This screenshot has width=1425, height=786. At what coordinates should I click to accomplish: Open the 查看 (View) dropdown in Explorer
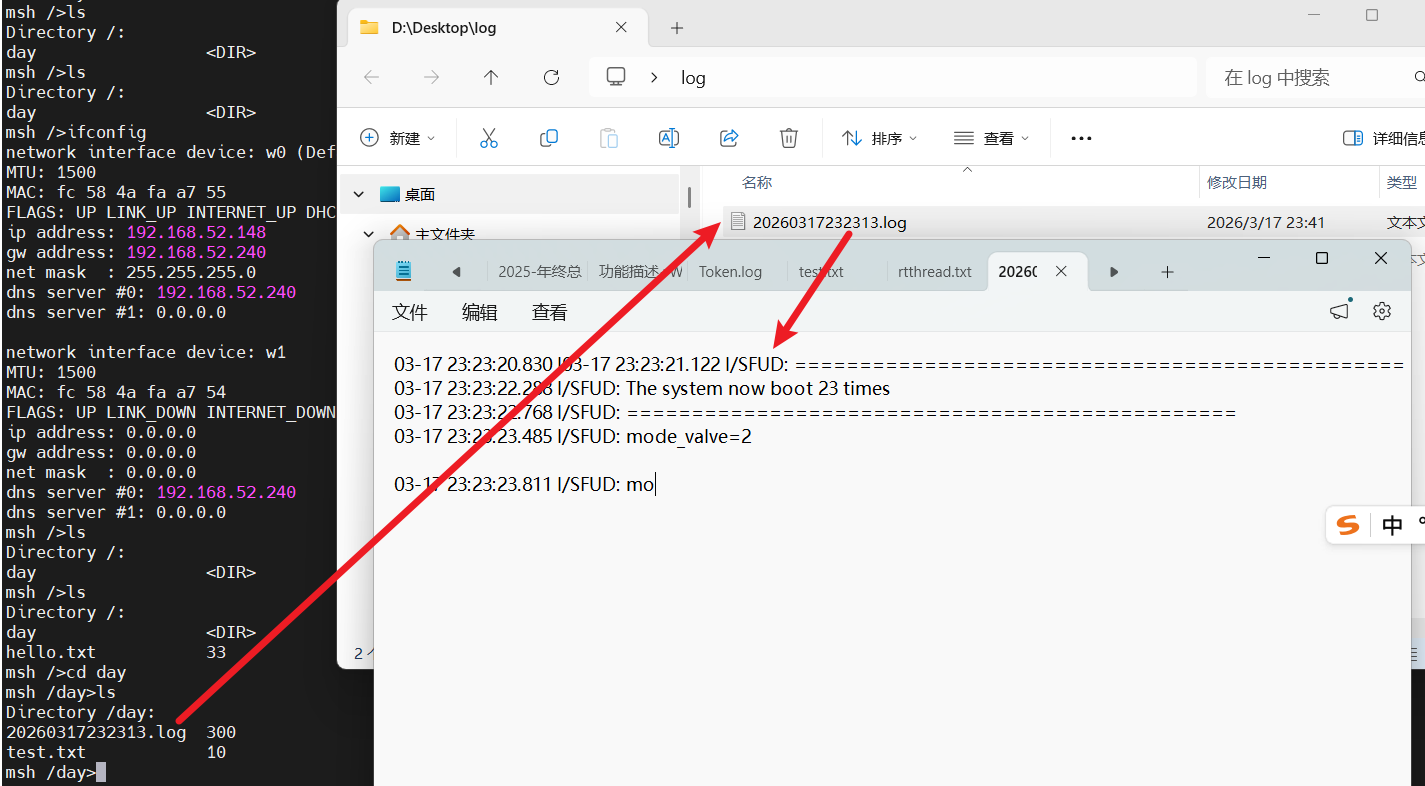(x=991, y=138)
